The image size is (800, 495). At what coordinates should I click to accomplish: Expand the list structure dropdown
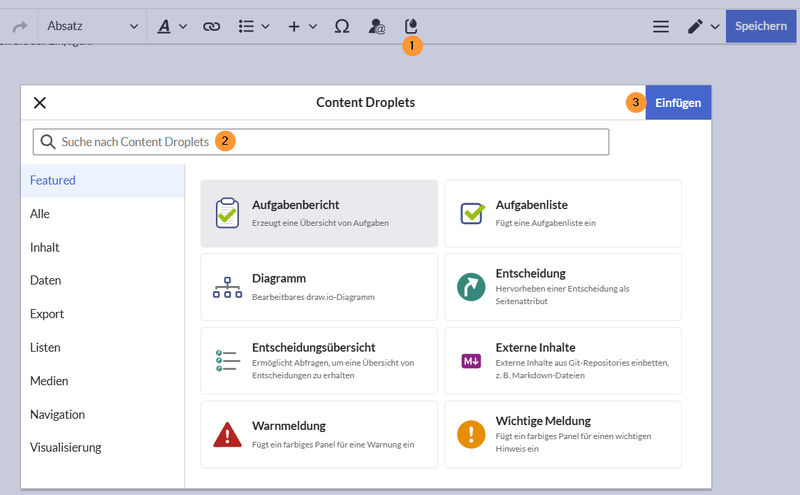(x=254, y=26)
